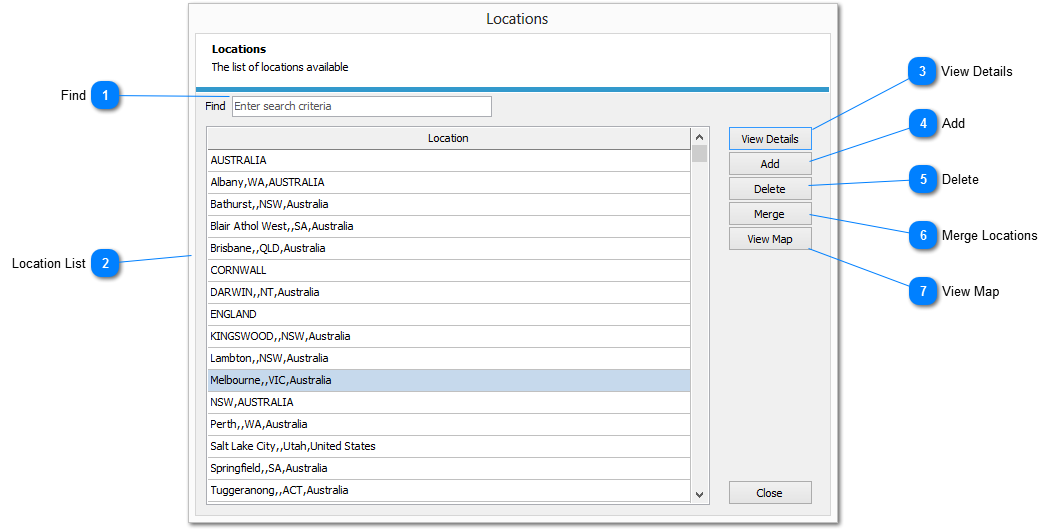Select Albany,WA,AUSTRALIA in the location list

pyautogui.click(x=447, y=182)
